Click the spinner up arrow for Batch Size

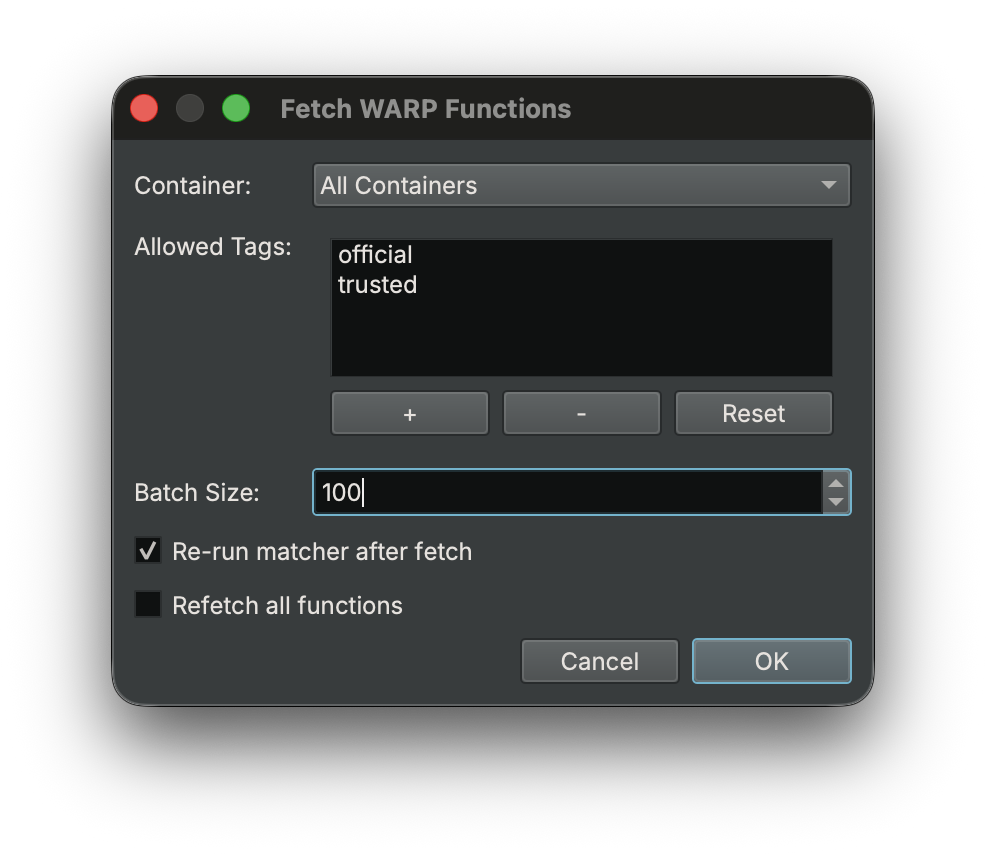pyautogui.click(x=836, y=483)
